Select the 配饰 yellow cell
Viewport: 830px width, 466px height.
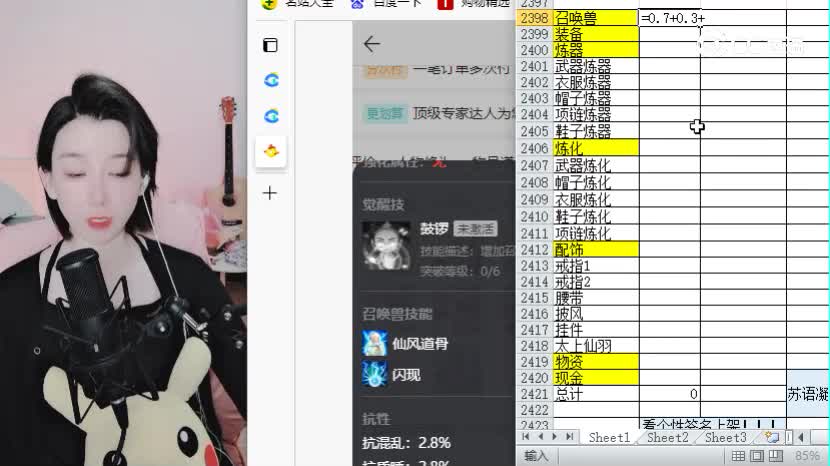pyautogui.click(x=596, y=249)
